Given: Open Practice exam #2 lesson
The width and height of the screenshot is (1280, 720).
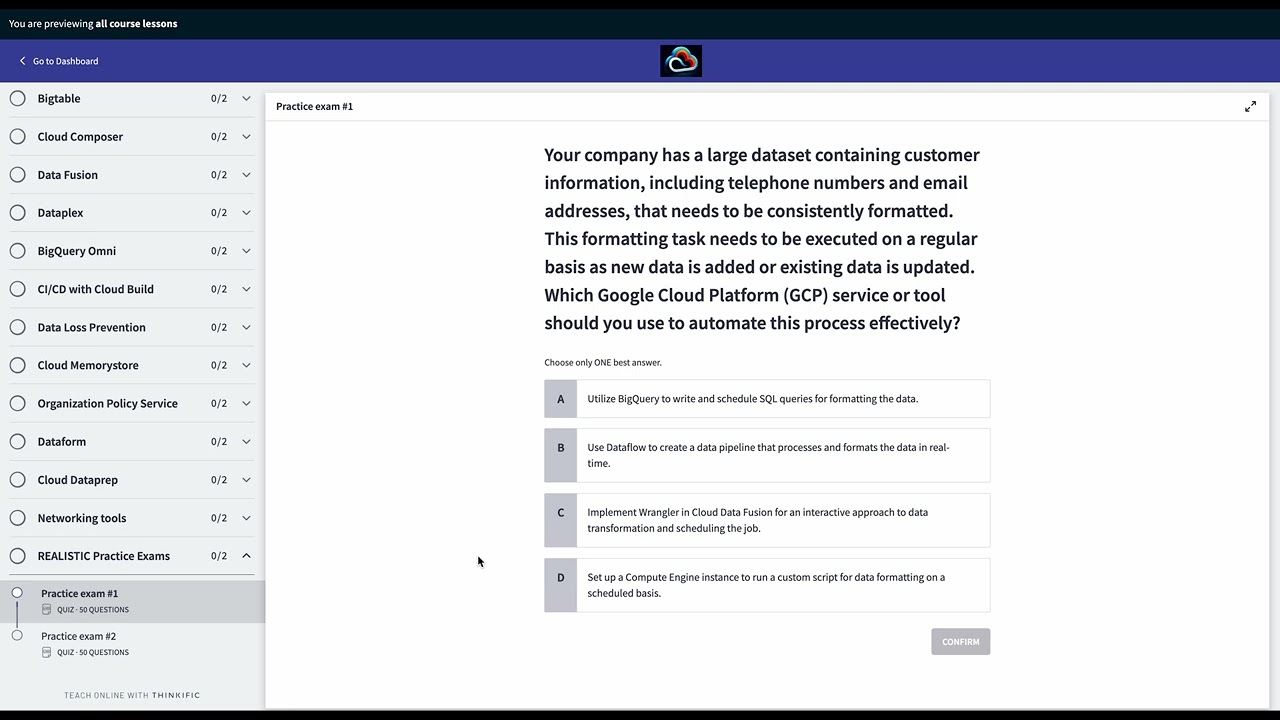Looking at the screenshot, I should pyautogui.click(x=79, y=636).
